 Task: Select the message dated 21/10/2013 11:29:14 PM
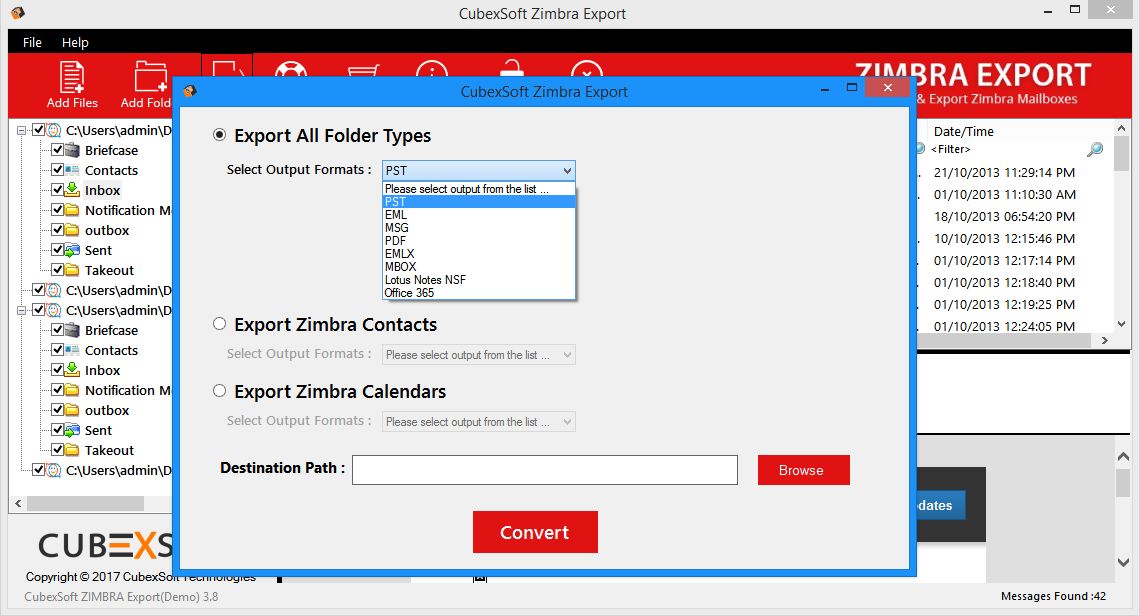point(1004,172)
